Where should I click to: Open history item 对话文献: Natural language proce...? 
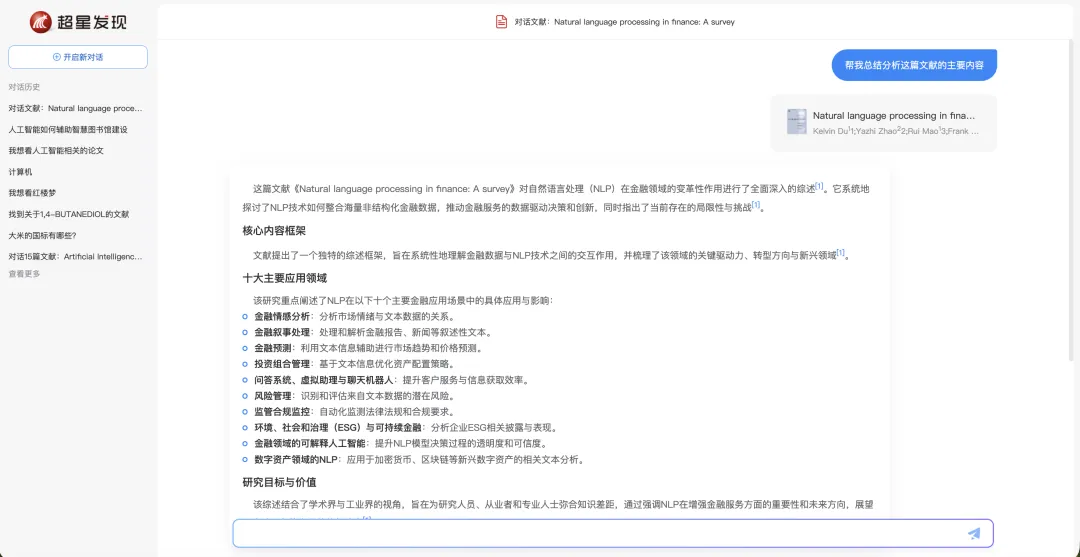coord(76,108)
